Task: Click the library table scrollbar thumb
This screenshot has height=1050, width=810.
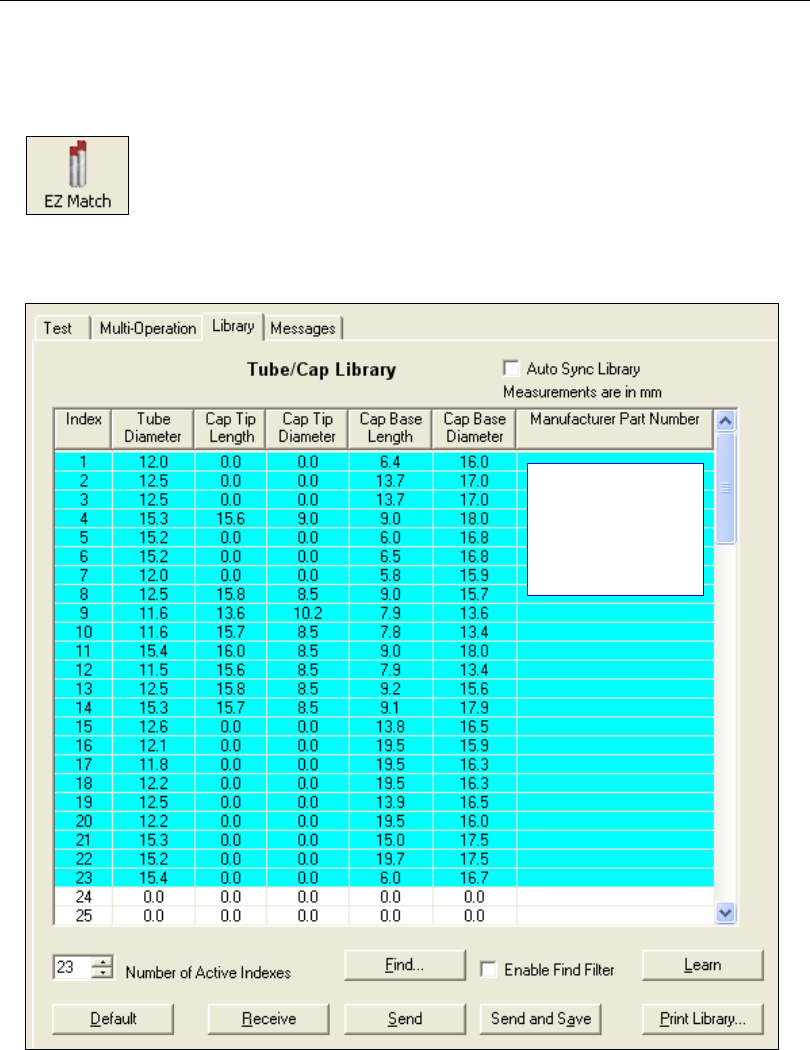Action: click(726, 488)
